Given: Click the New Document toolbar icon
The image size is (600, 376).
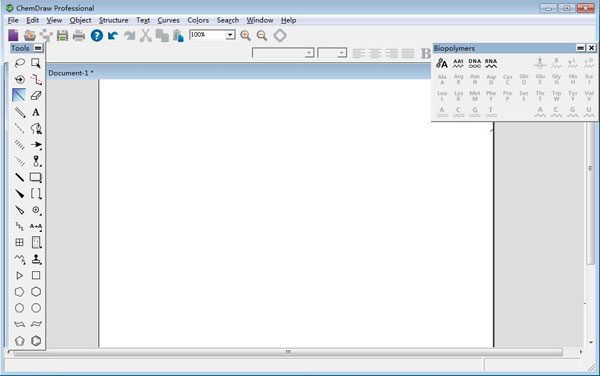Looking at the screenshot, I should [13, 35].
